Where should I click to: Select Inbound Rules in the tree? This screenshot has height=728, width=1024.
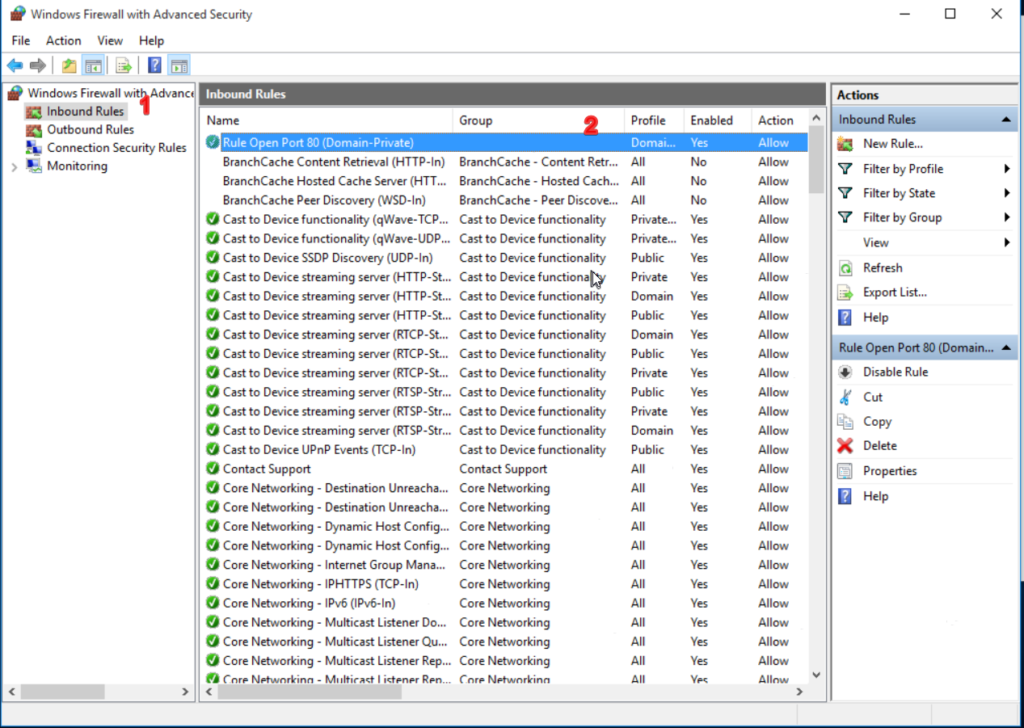click(85, 112)
